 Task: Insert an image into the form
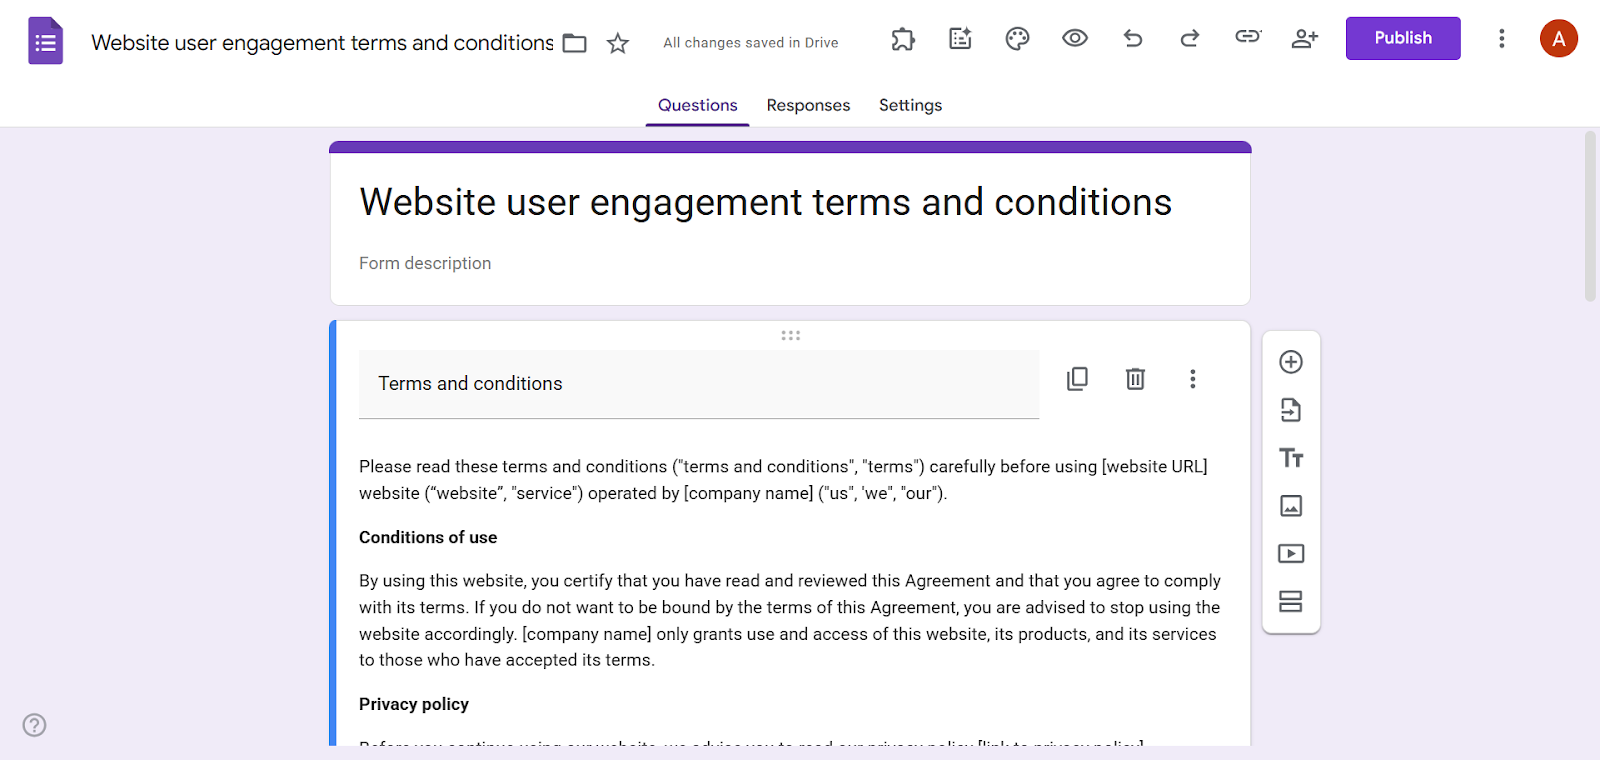pos(1291,506)
